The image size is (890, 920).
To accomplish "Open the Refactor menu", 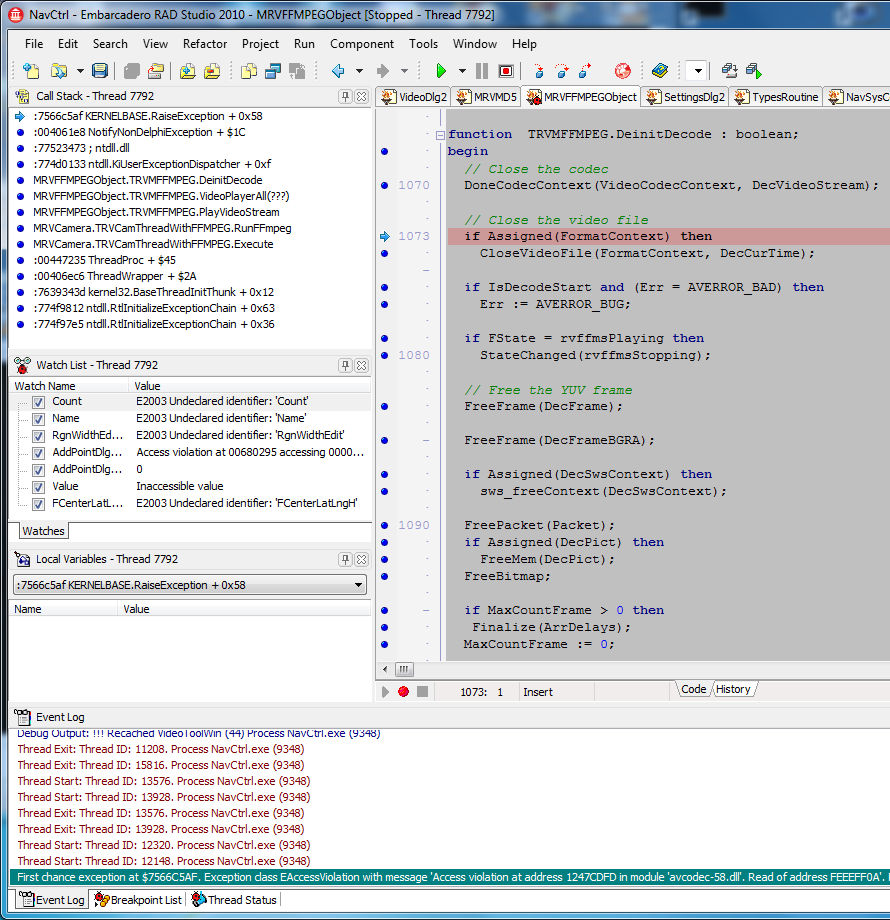I will pos(205,44).
